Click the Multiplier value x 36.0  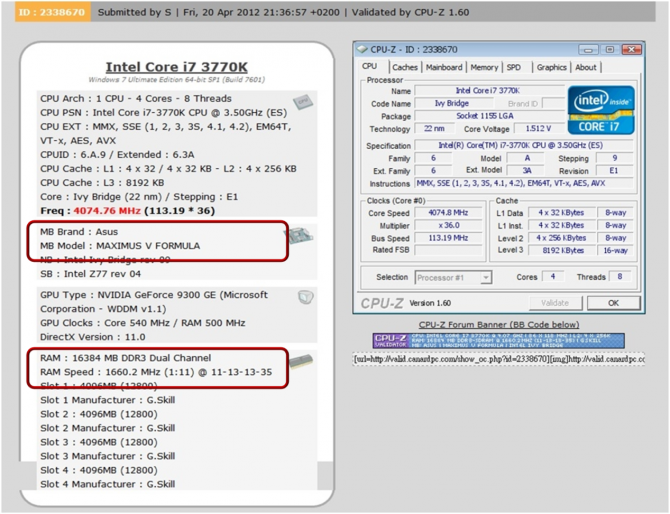click(x=448, y=225)
